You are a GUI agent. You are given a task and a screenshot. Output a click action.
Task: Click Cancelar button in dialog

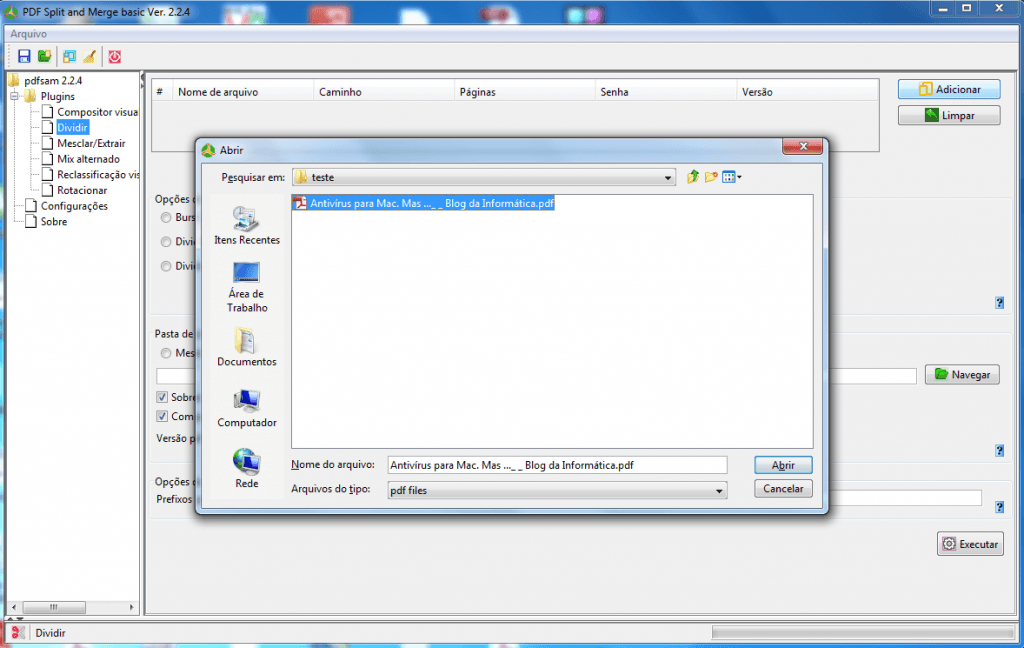click(x=783, y=489)
